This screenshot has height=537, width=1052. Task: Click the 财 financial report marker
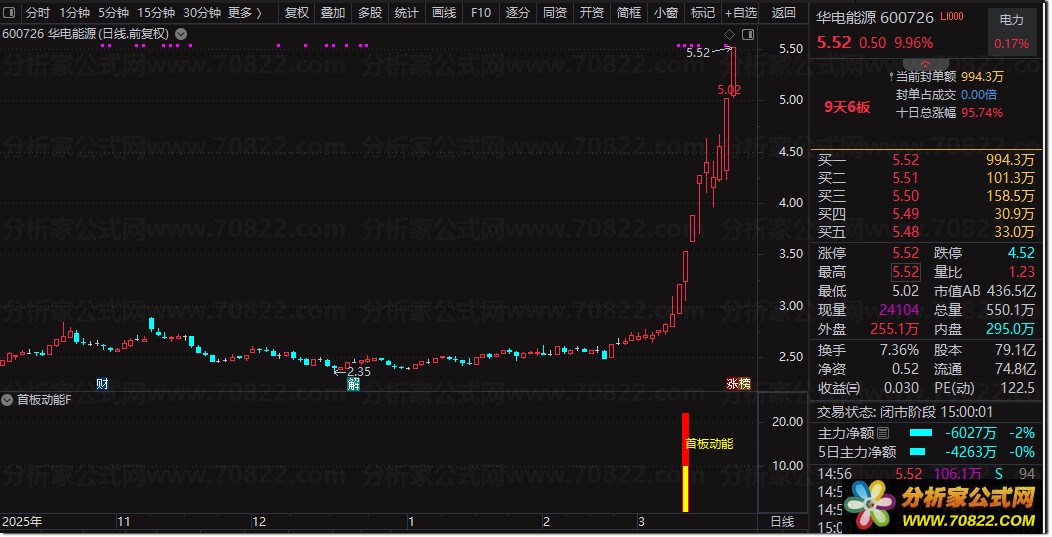pyautogui.click(x=102, y=384)
